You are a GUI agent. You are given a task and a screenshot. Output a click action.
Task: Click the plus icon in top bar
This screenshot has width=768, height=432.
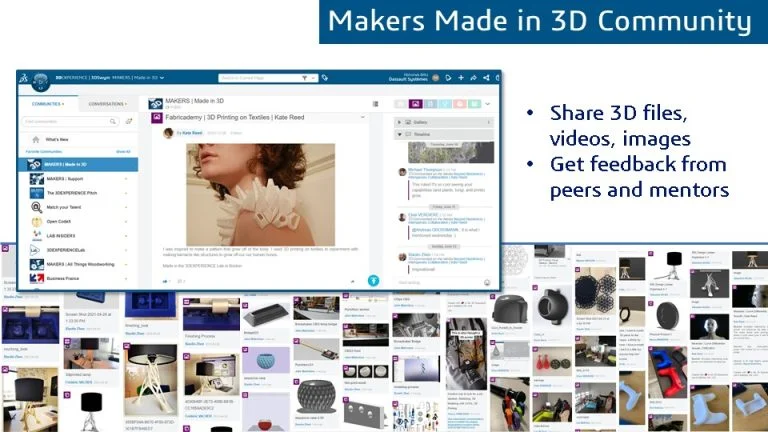click(460, 77)
